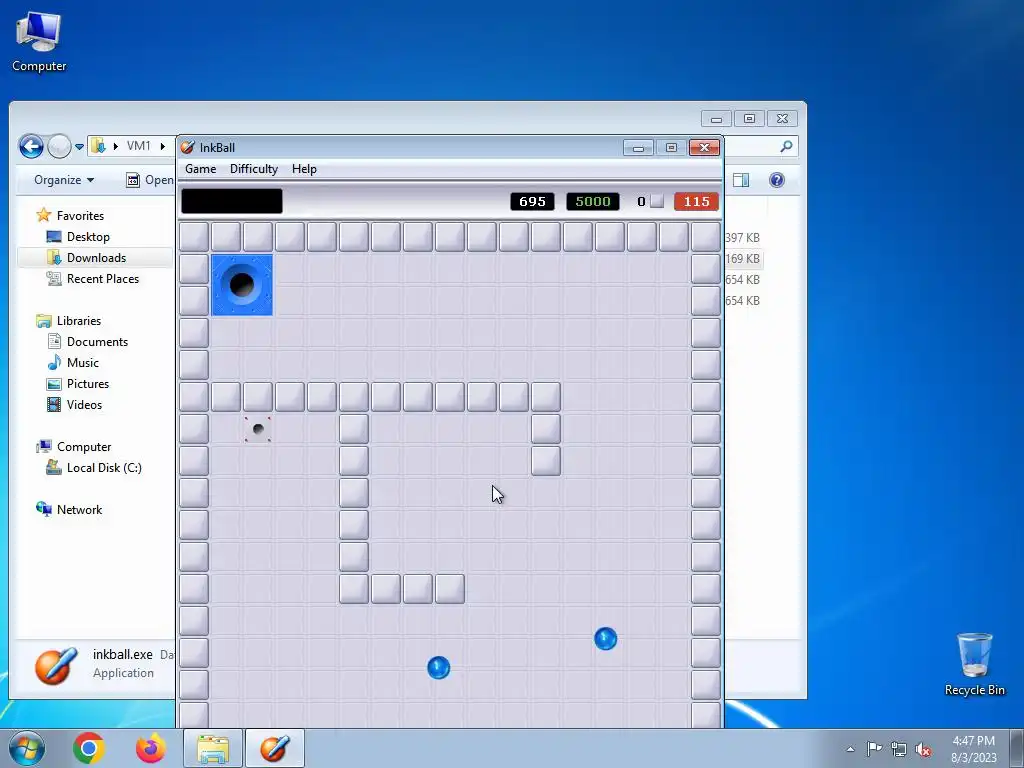Open recent locations dropdown arrow in Explorer
Screen dimensions: 1024x768
79,147
